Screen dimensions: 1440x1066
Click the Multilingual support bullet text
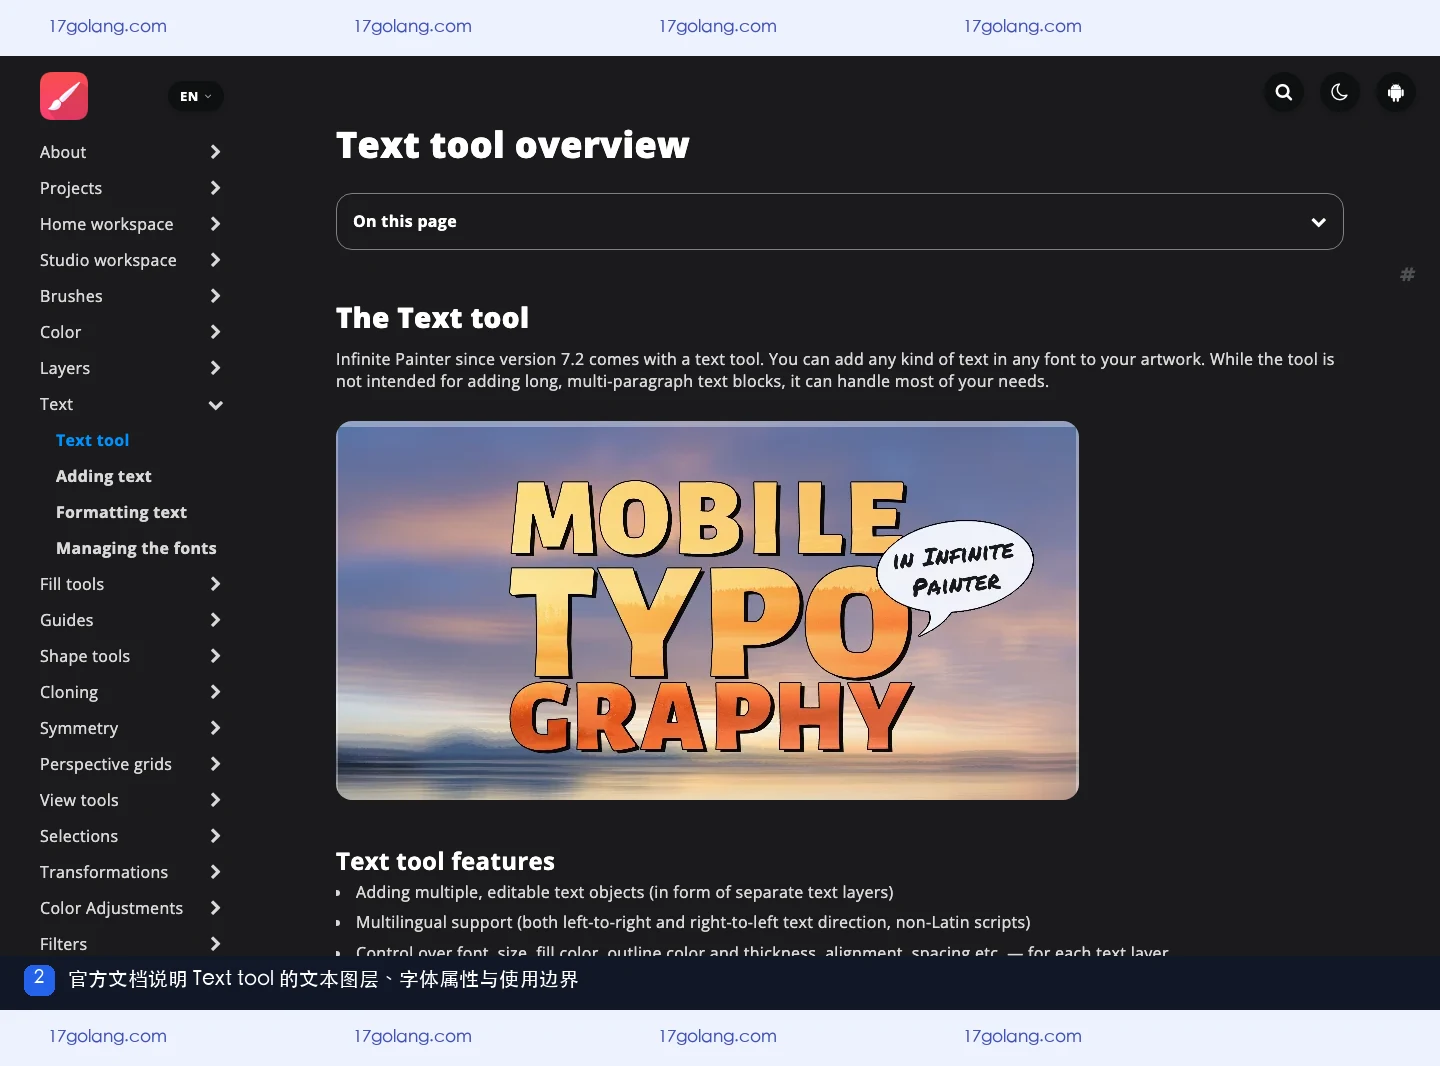(693, 922)
